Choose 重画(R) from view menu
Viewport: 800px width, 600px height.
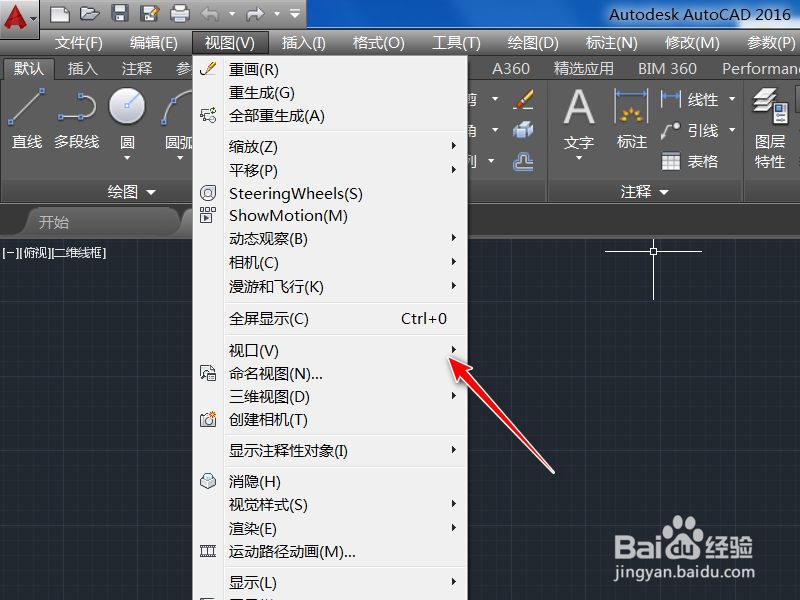click(x=330, y=69)
